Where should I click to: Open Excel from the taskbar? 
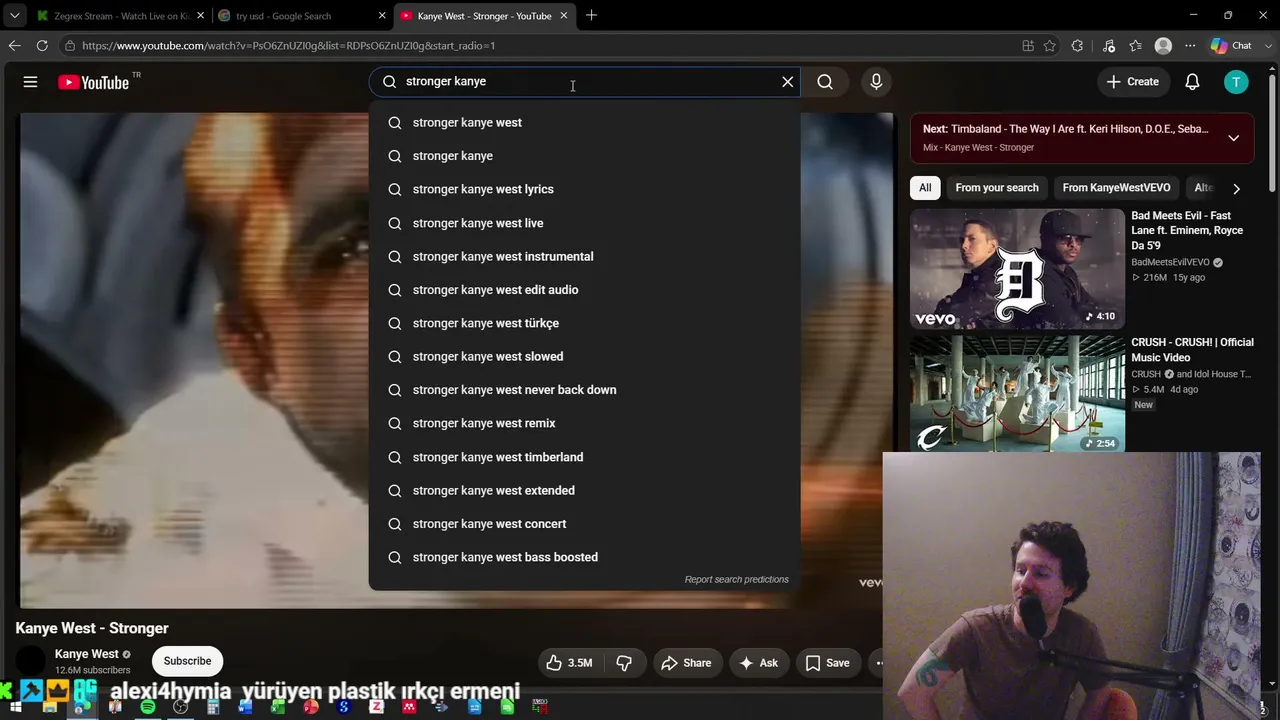278,707
